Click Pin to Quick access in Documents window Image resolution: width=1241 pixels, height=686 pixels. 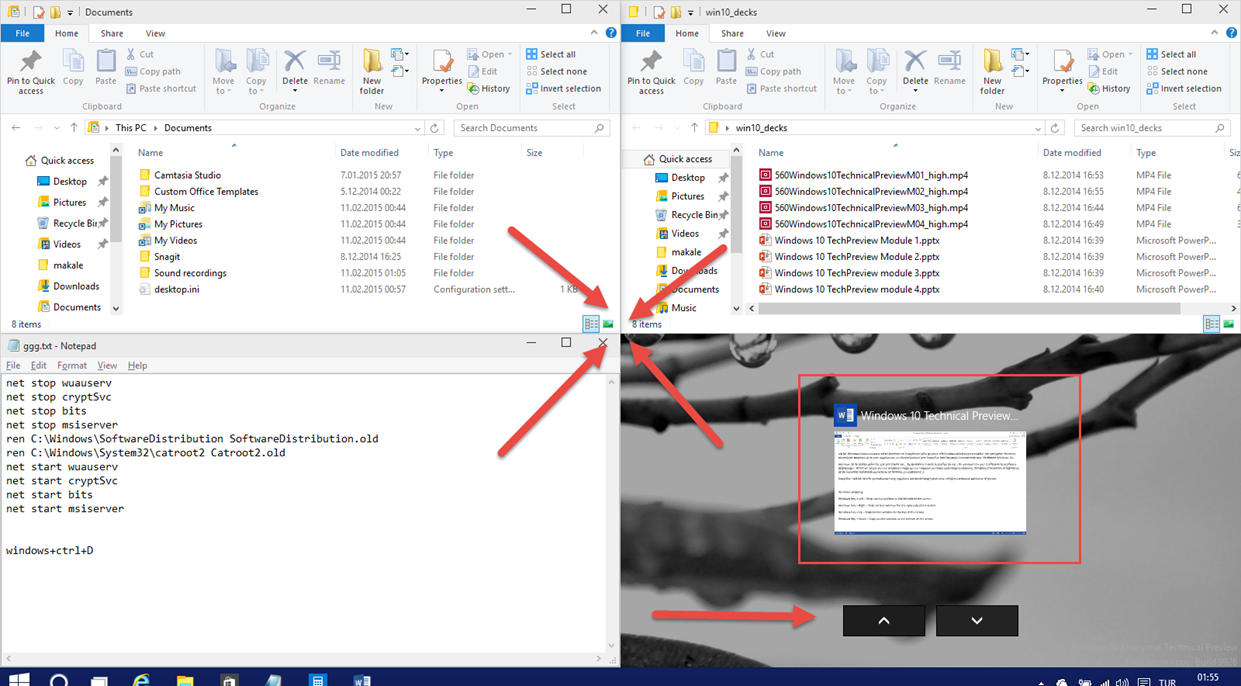(x=31, y=72)
